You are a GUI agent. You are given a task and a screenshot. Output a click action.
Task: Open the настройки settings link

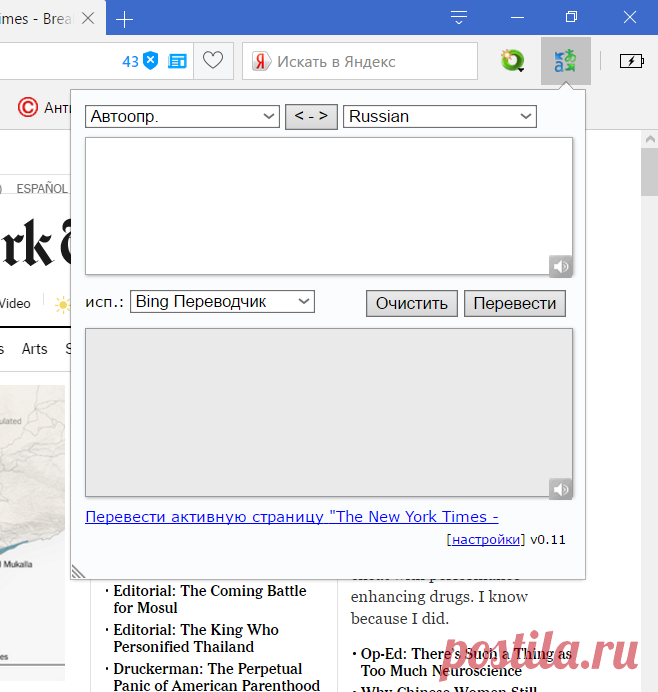(485, 539)
